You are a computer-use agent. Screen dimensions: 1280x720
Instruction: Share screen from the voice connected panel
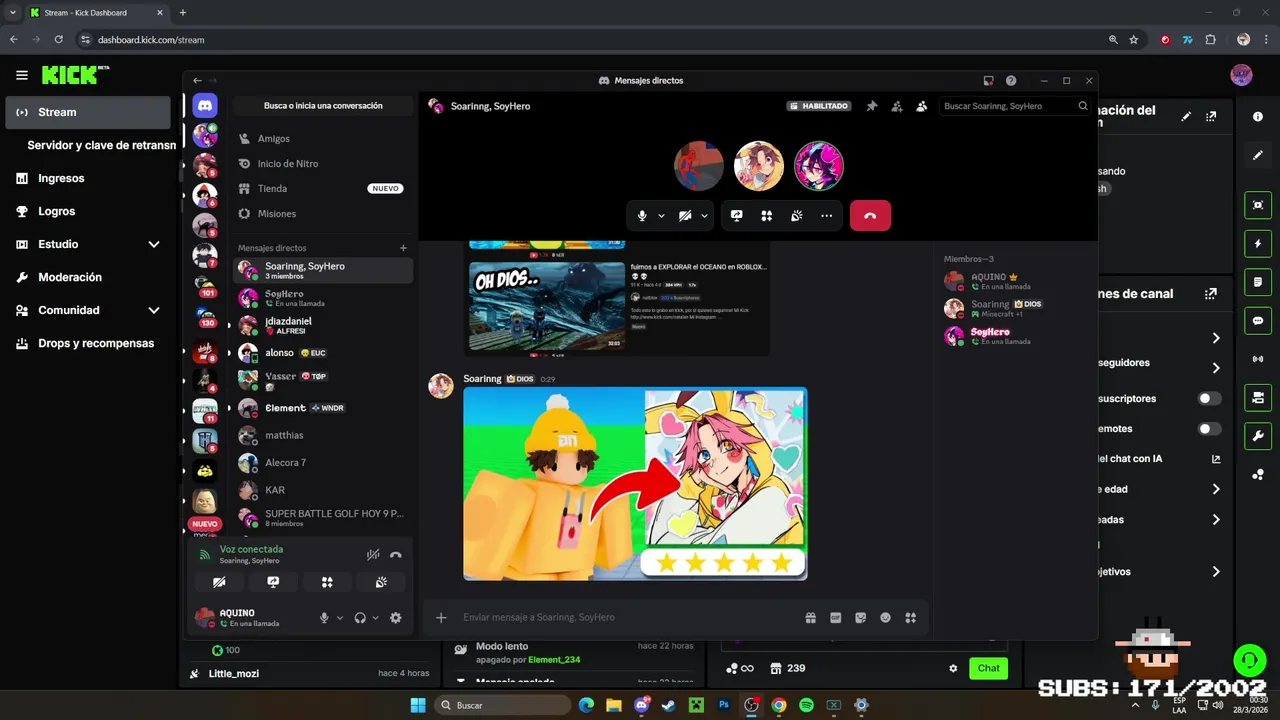pos(273,582)
